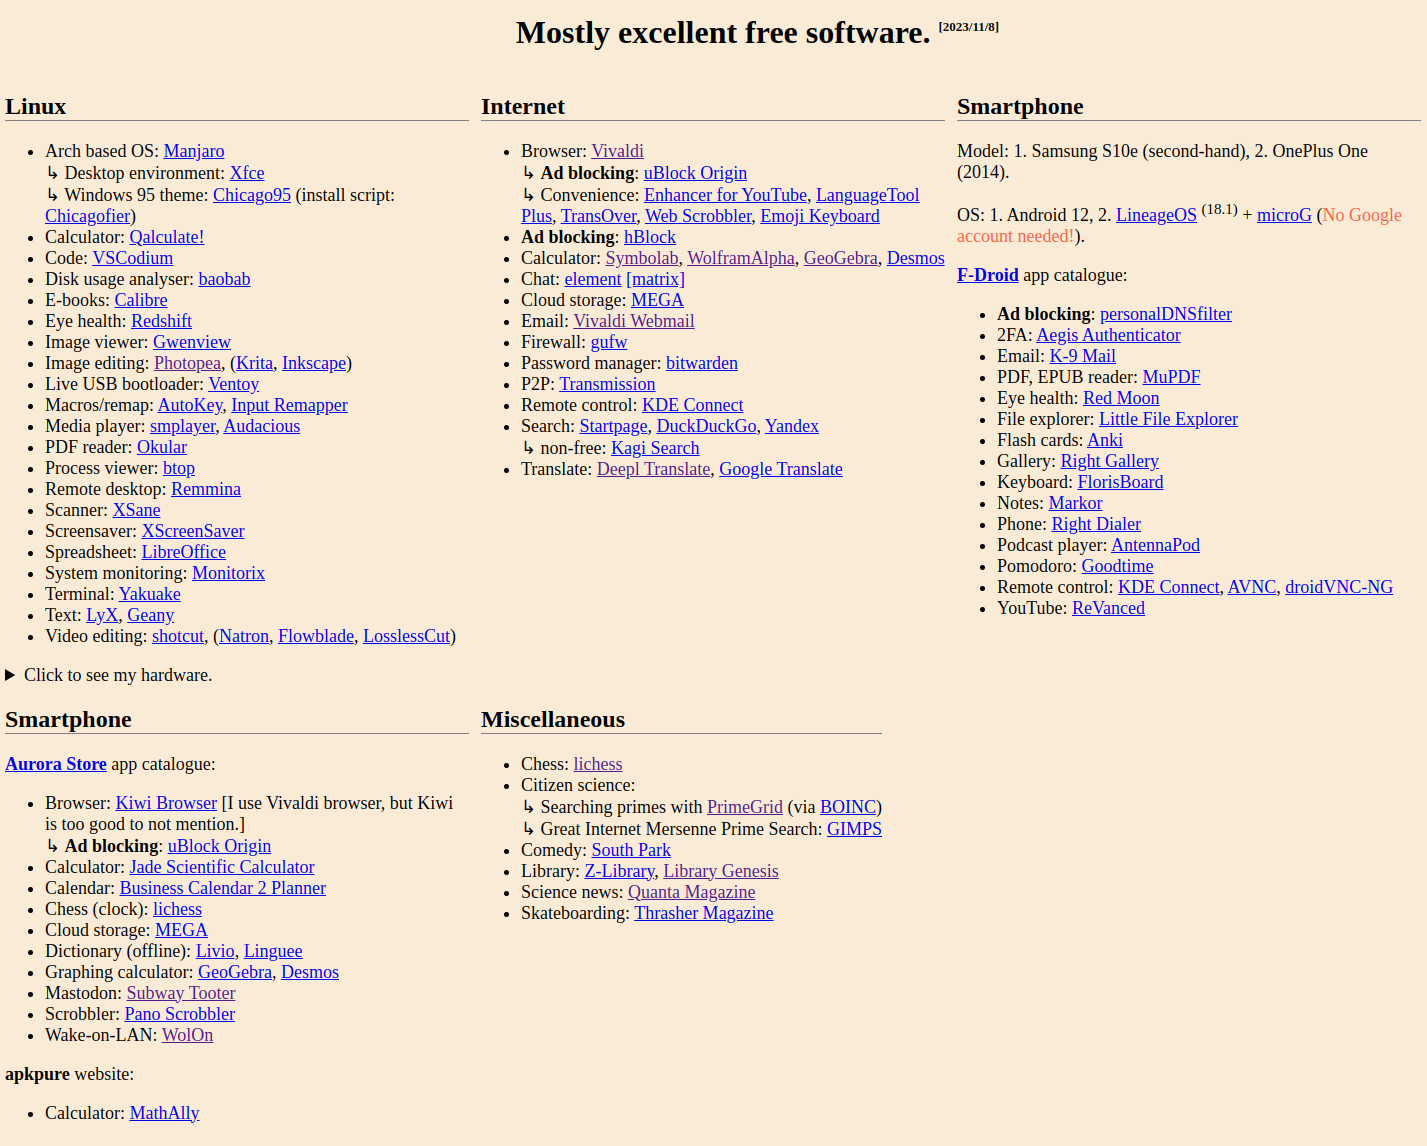Open the Xfce desktop environment link

tap(247, 173)
